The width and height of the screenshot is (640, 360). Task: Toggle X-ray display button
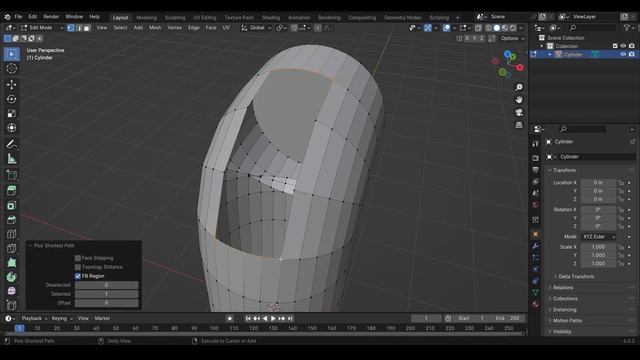tap(478, 28)
